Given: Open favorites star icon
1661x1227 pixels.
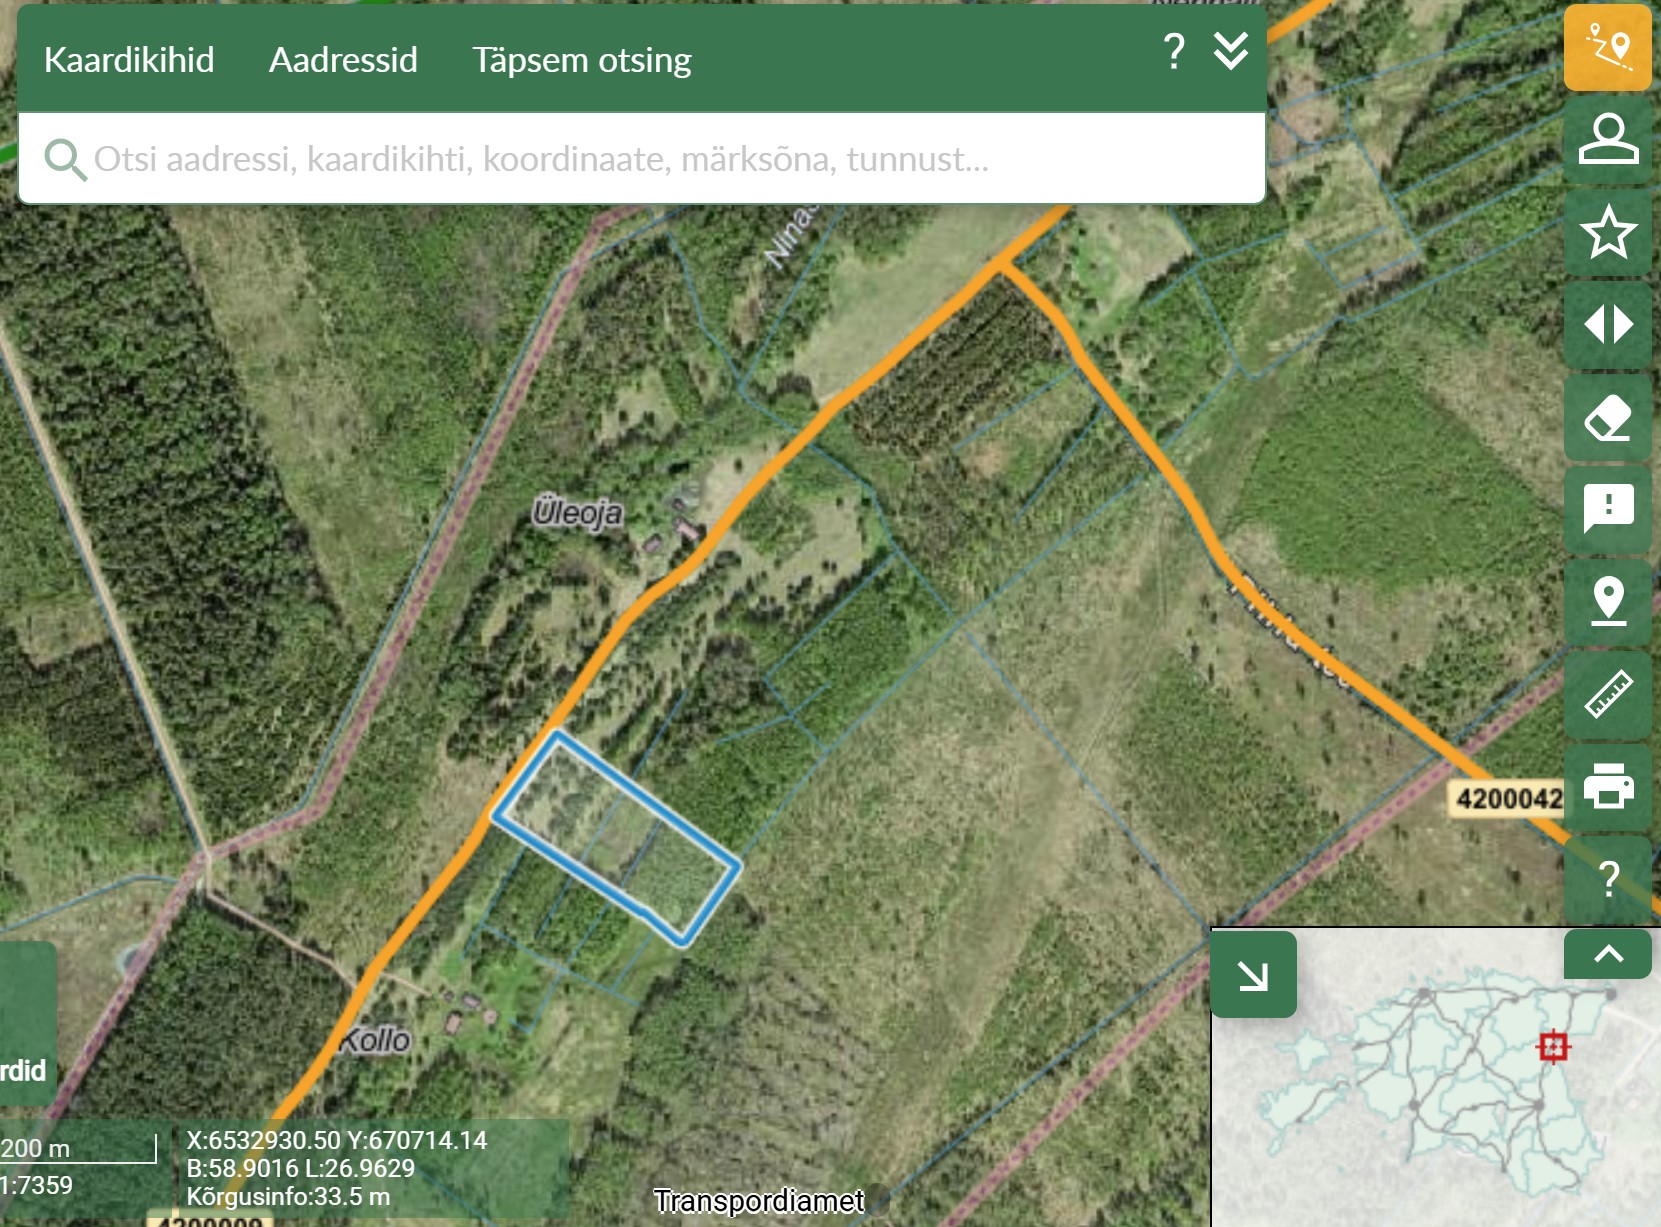Looking at the screenshot, I should [x=1607, y=232].
